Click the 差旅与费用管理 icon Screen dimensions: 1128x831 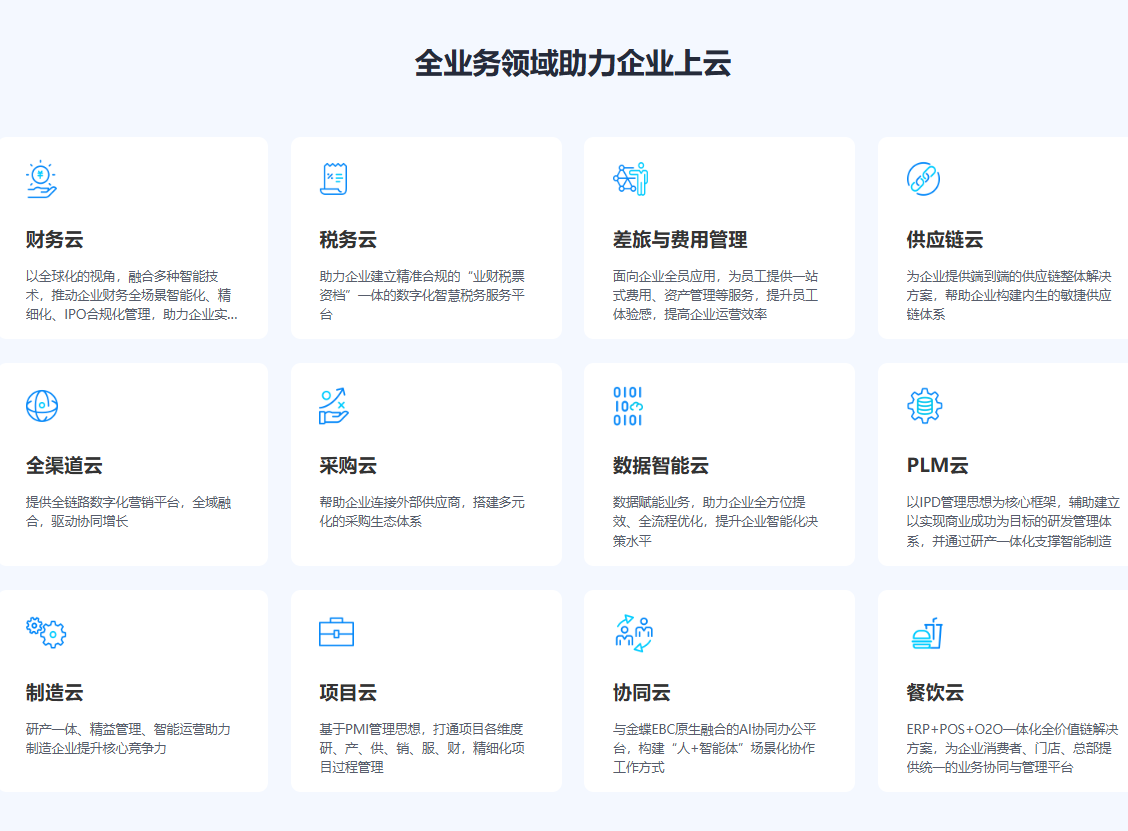[630, 179]
